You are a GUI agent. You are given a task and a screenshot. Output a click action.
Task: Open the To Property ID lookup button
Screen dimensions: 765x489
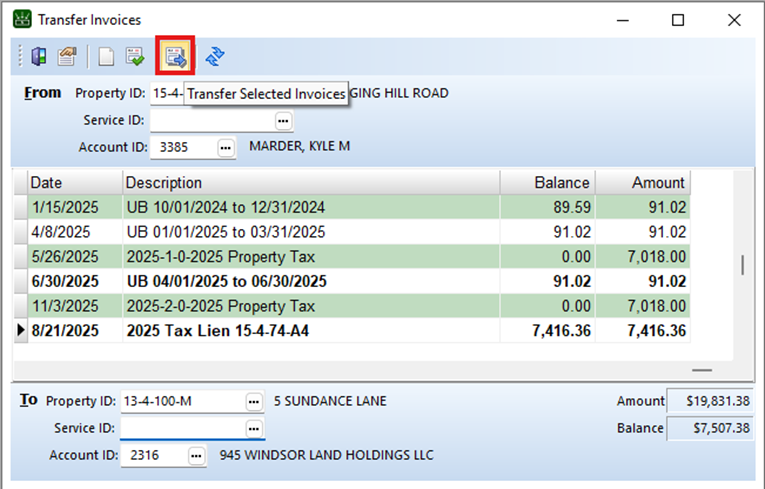click(x=254, y=401)
